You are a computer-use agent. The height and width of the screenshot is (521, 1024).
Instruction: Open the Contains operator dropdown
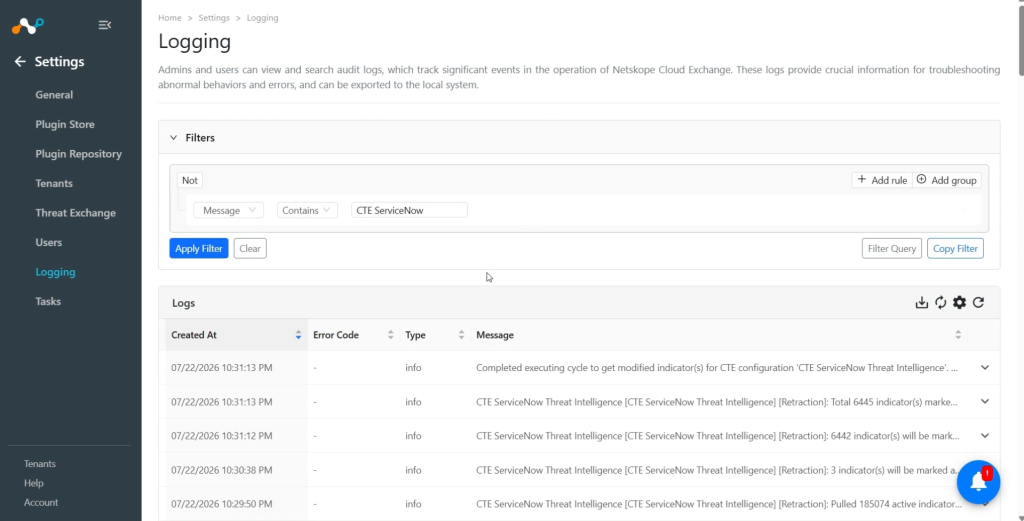308,210
